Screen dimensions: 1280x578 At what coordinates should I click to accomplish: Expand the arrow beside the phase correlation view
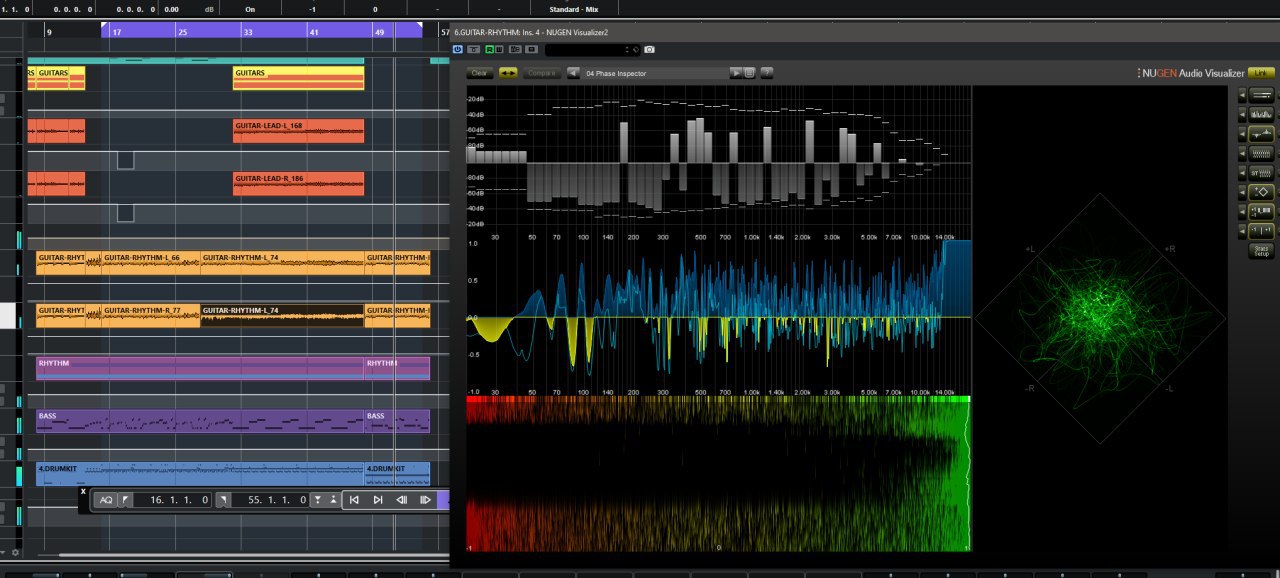coord(1242,134)
